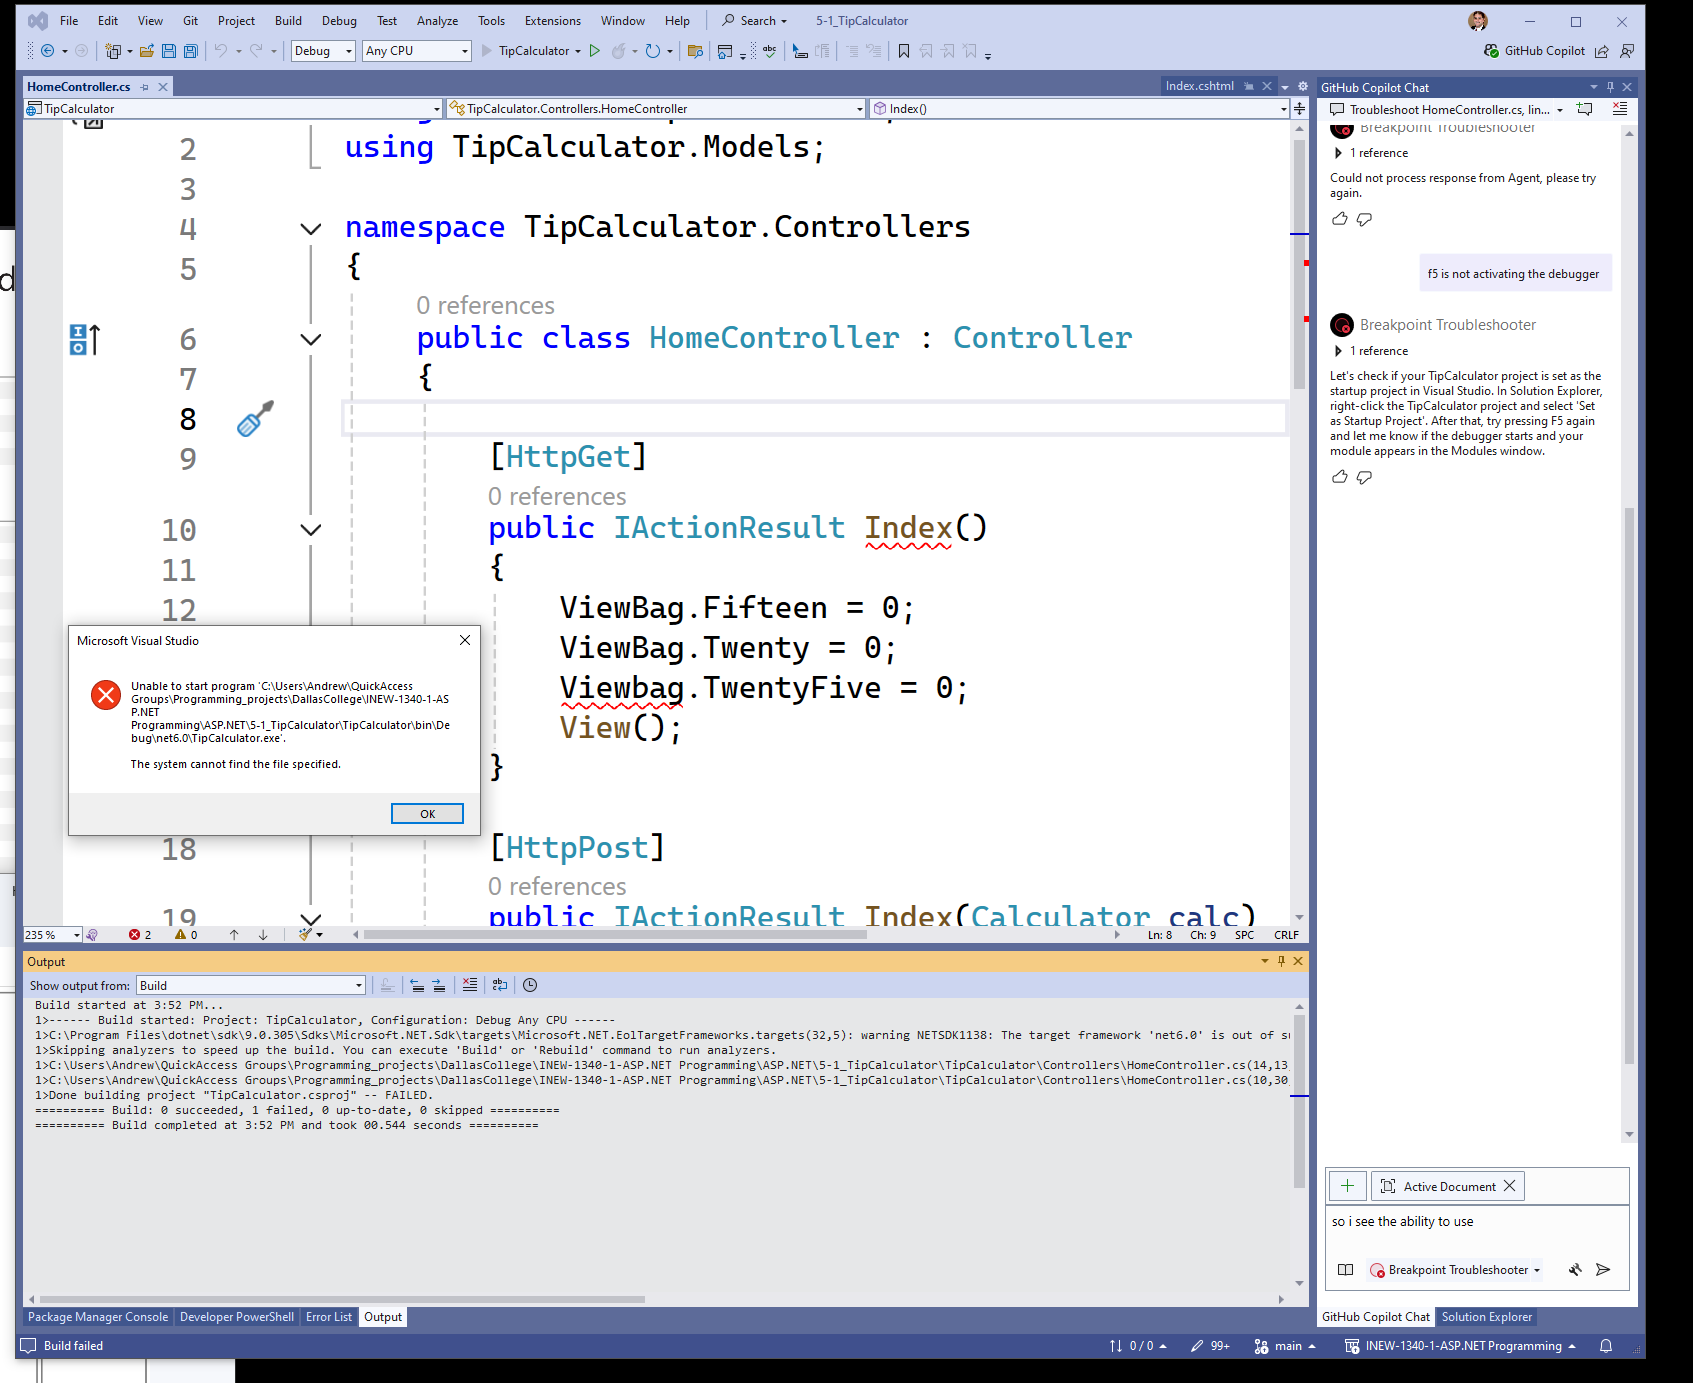Add a Copilot chat reference with plus
The image size is (1693, 1383).
1347,1186
